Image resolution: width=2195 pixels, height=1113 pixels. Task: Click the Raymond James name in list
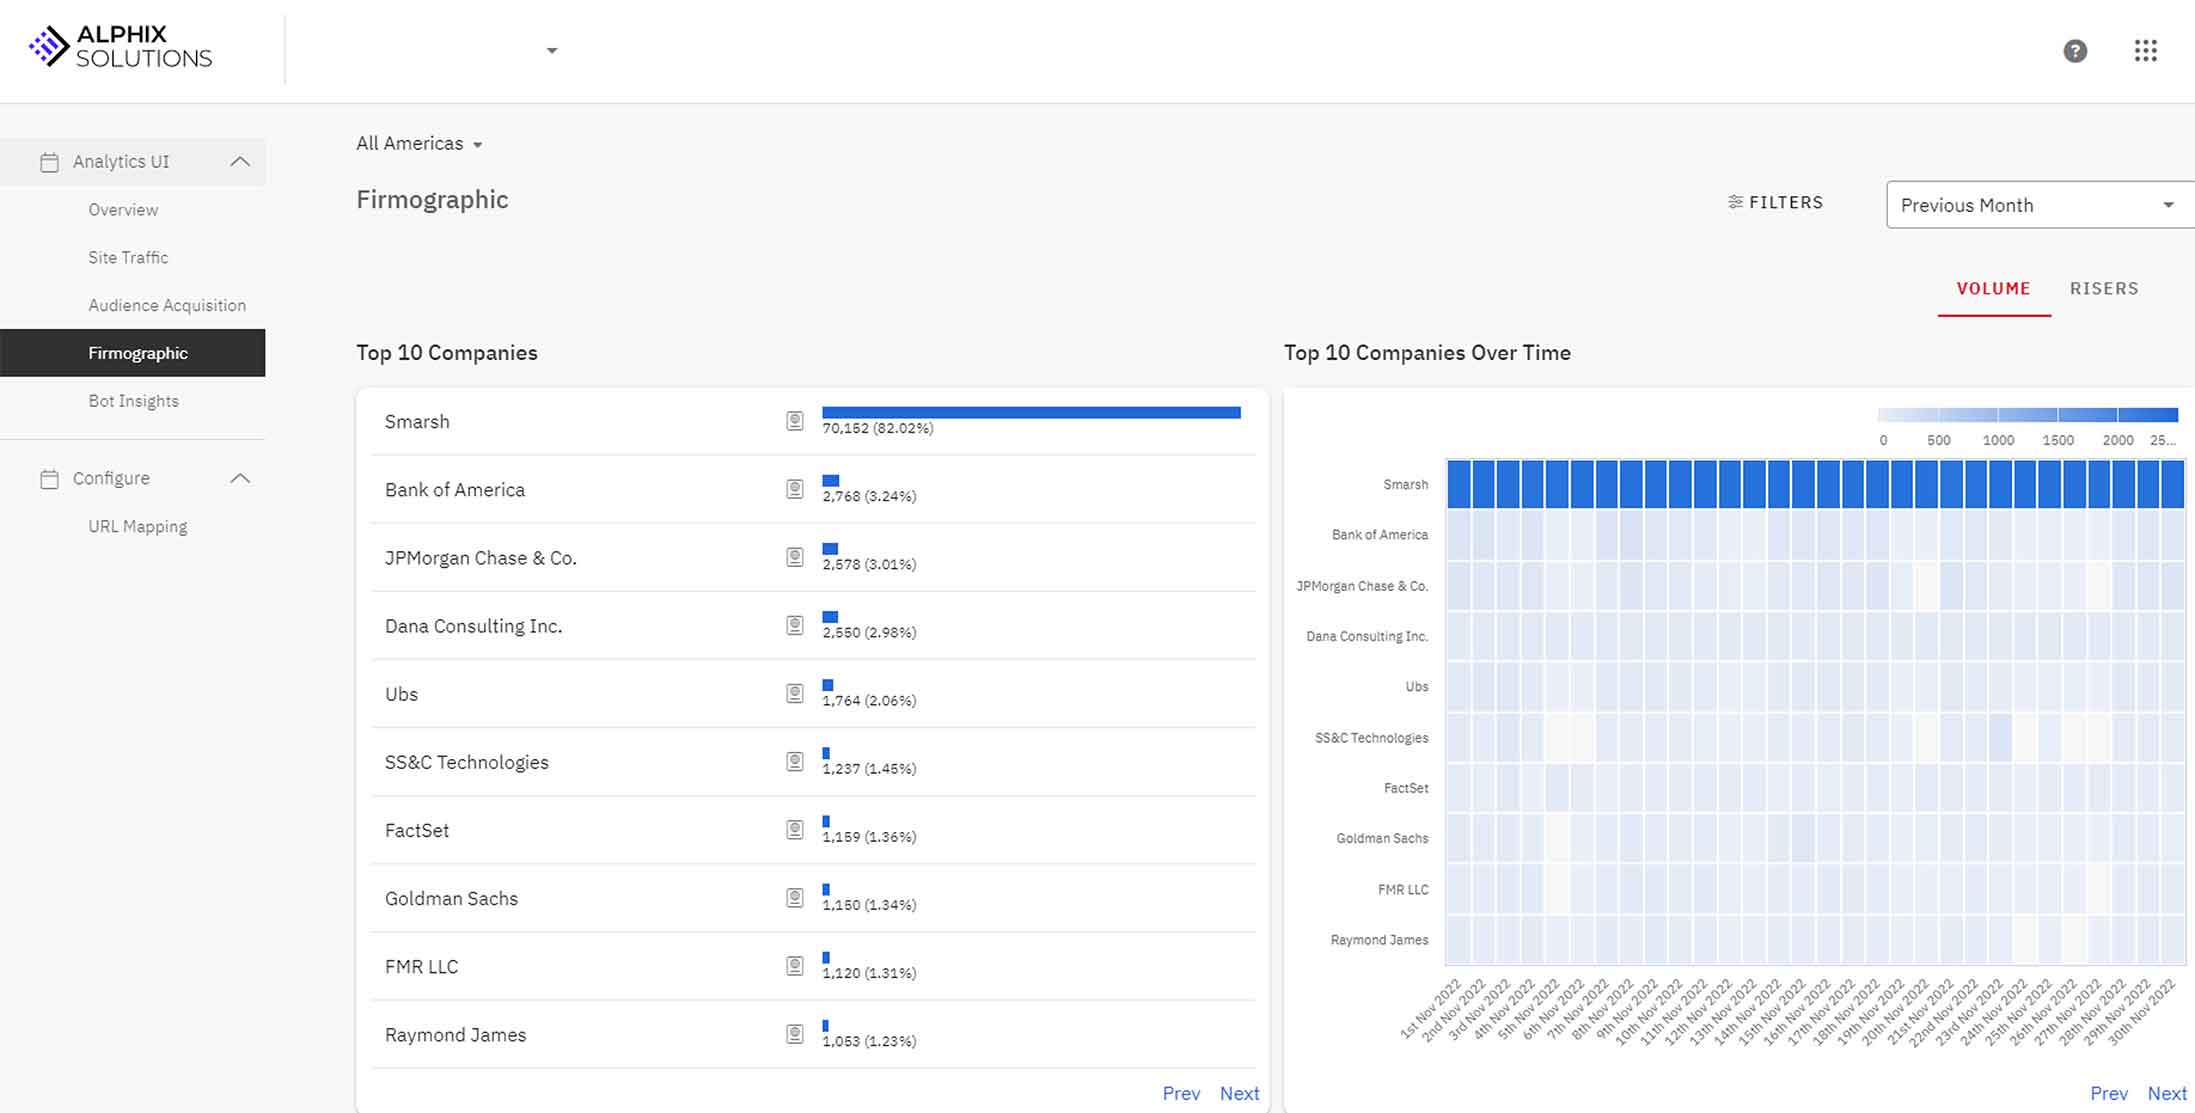455,1034
